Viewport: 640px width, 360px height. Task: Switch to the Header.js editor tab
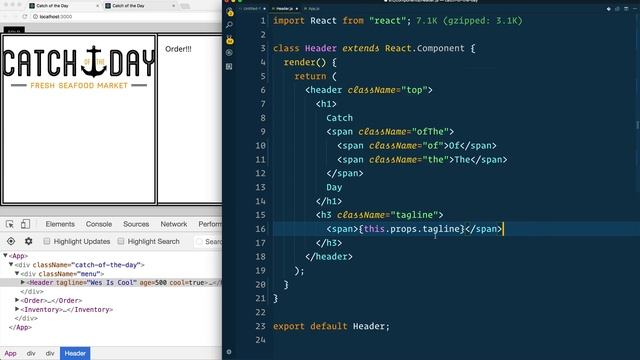[285, 9]
